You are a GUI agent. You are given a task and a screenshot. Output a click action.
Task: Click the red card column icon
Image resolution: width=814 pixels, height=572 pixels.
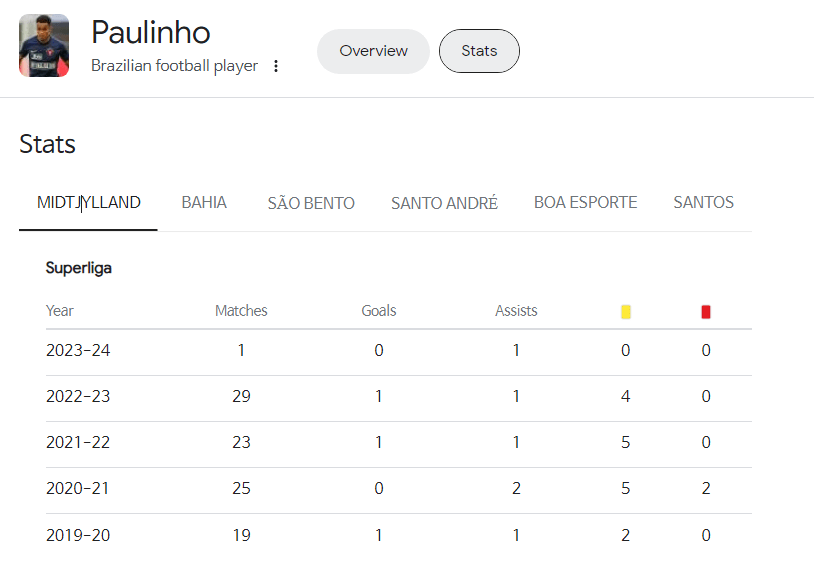pyautogui.click(x=706, y=311)
